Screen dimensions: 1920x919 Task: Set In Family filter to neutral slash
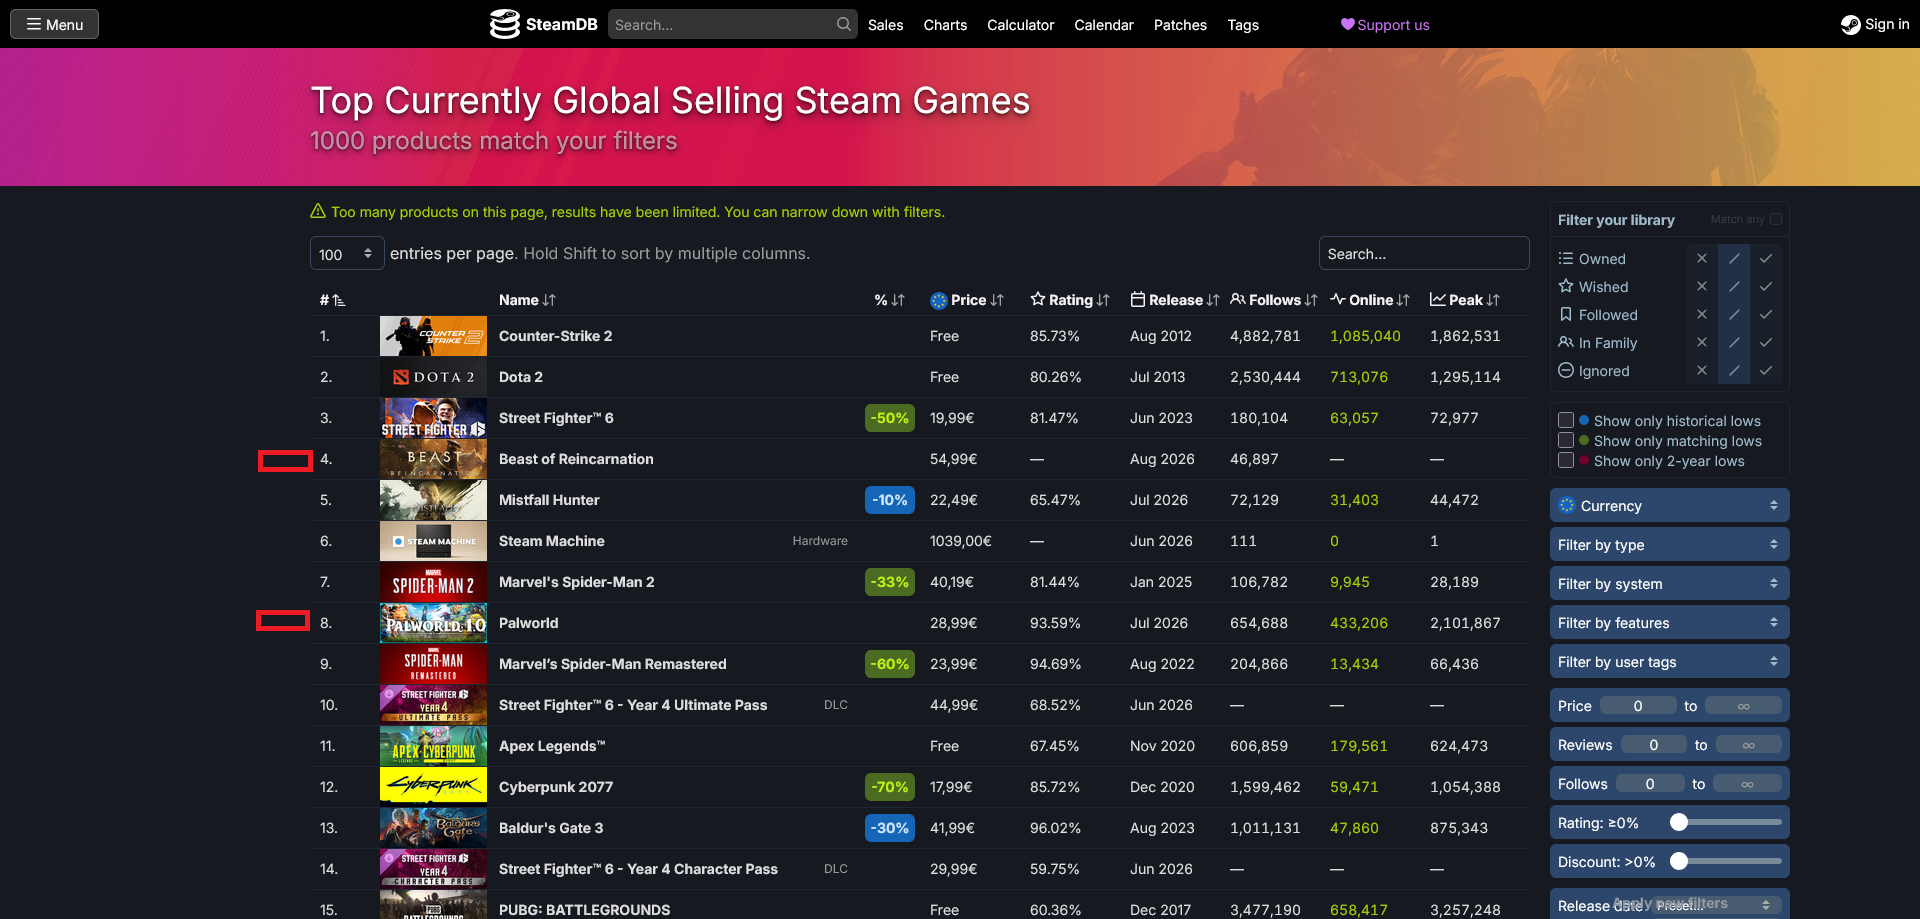click(x=1734, y=342)
